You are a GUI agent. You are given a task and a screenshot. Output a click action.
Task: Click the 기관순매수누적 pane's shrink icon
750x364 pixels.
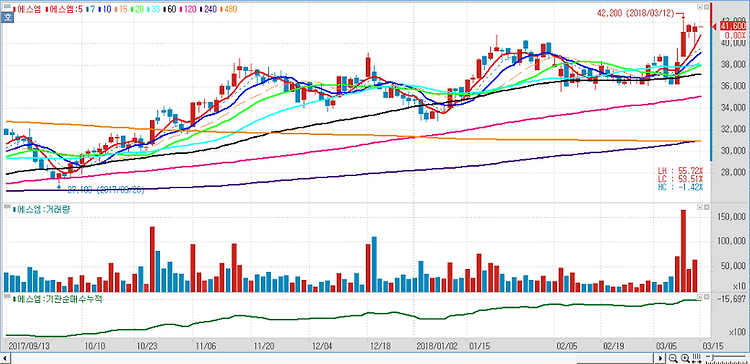point(700,297)
